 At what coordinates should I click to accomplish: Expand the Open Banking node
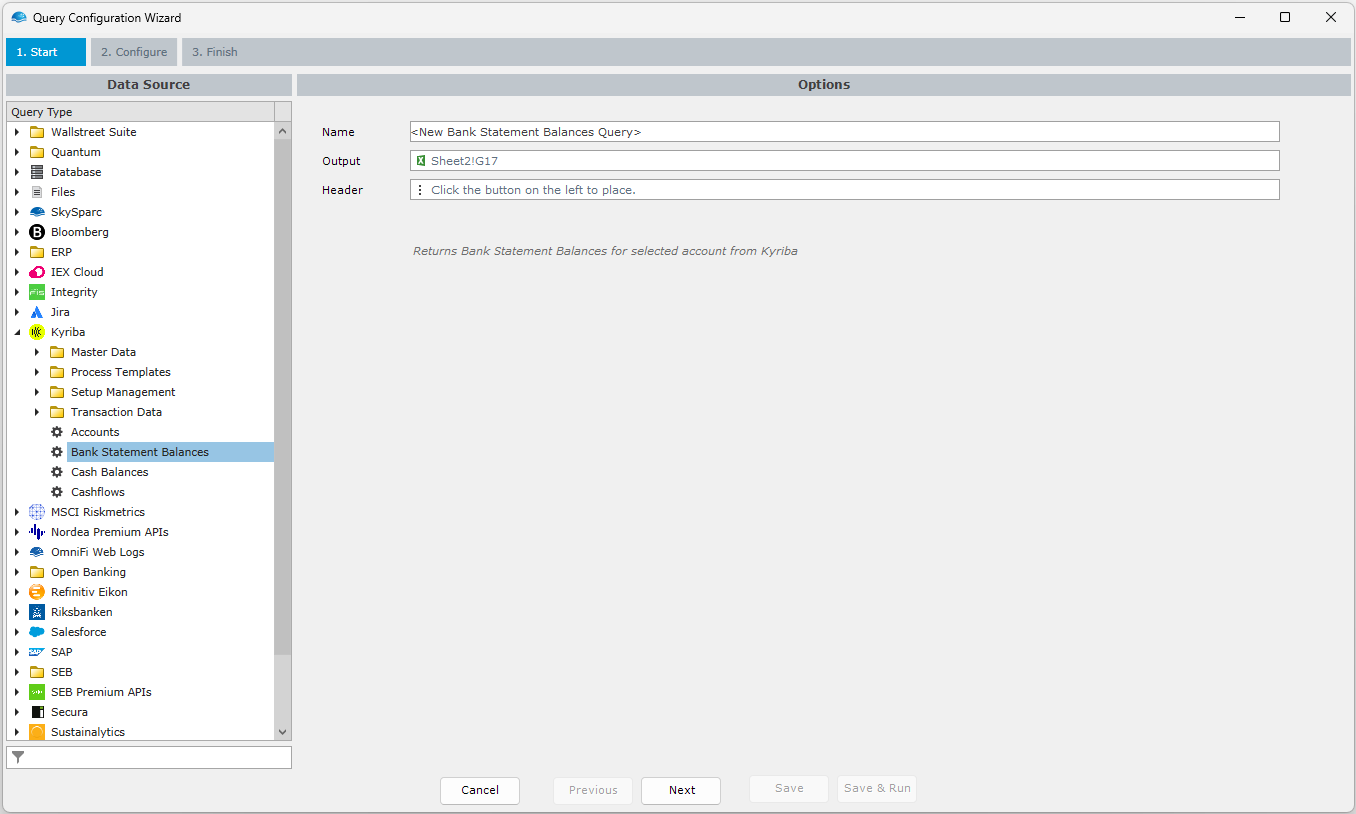[16, 572]
